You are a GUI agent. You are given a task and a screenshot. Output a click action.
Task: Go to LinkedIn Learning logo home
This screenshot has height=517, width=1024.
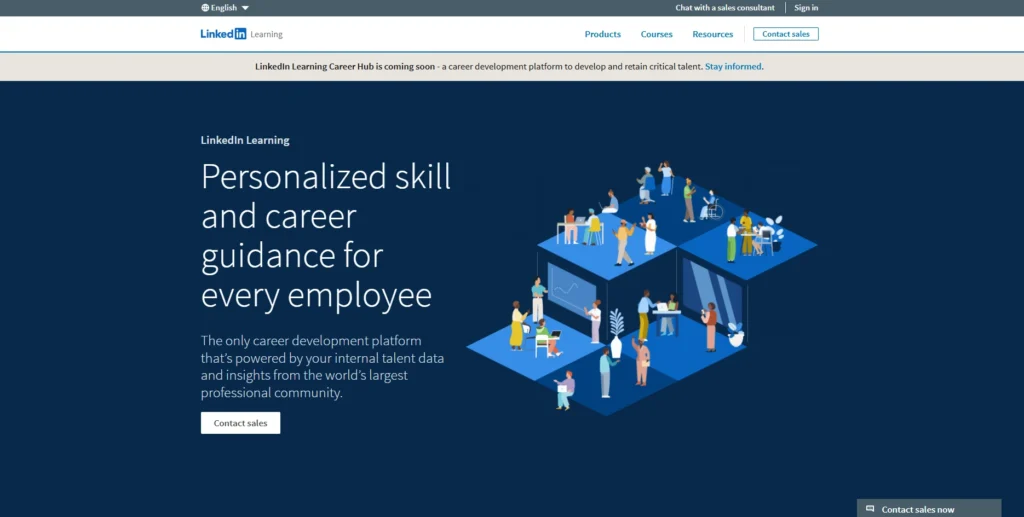pos(242,34)
